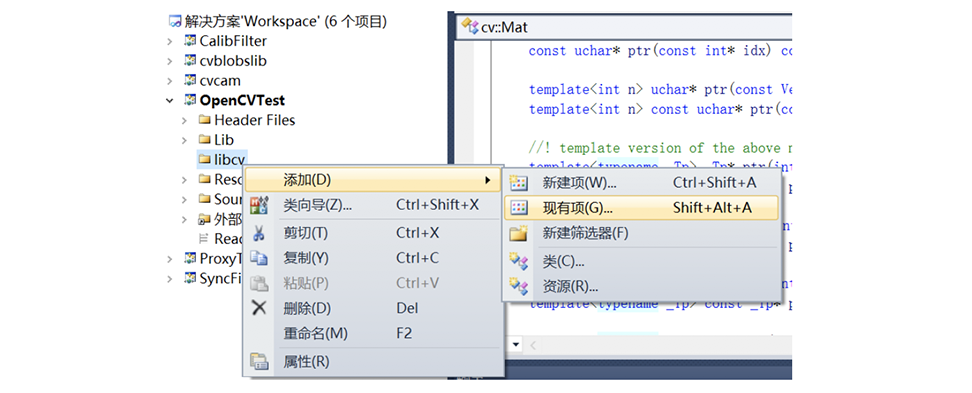Click the editor's horizontal scrollbar left arrow

pos(532,345)
